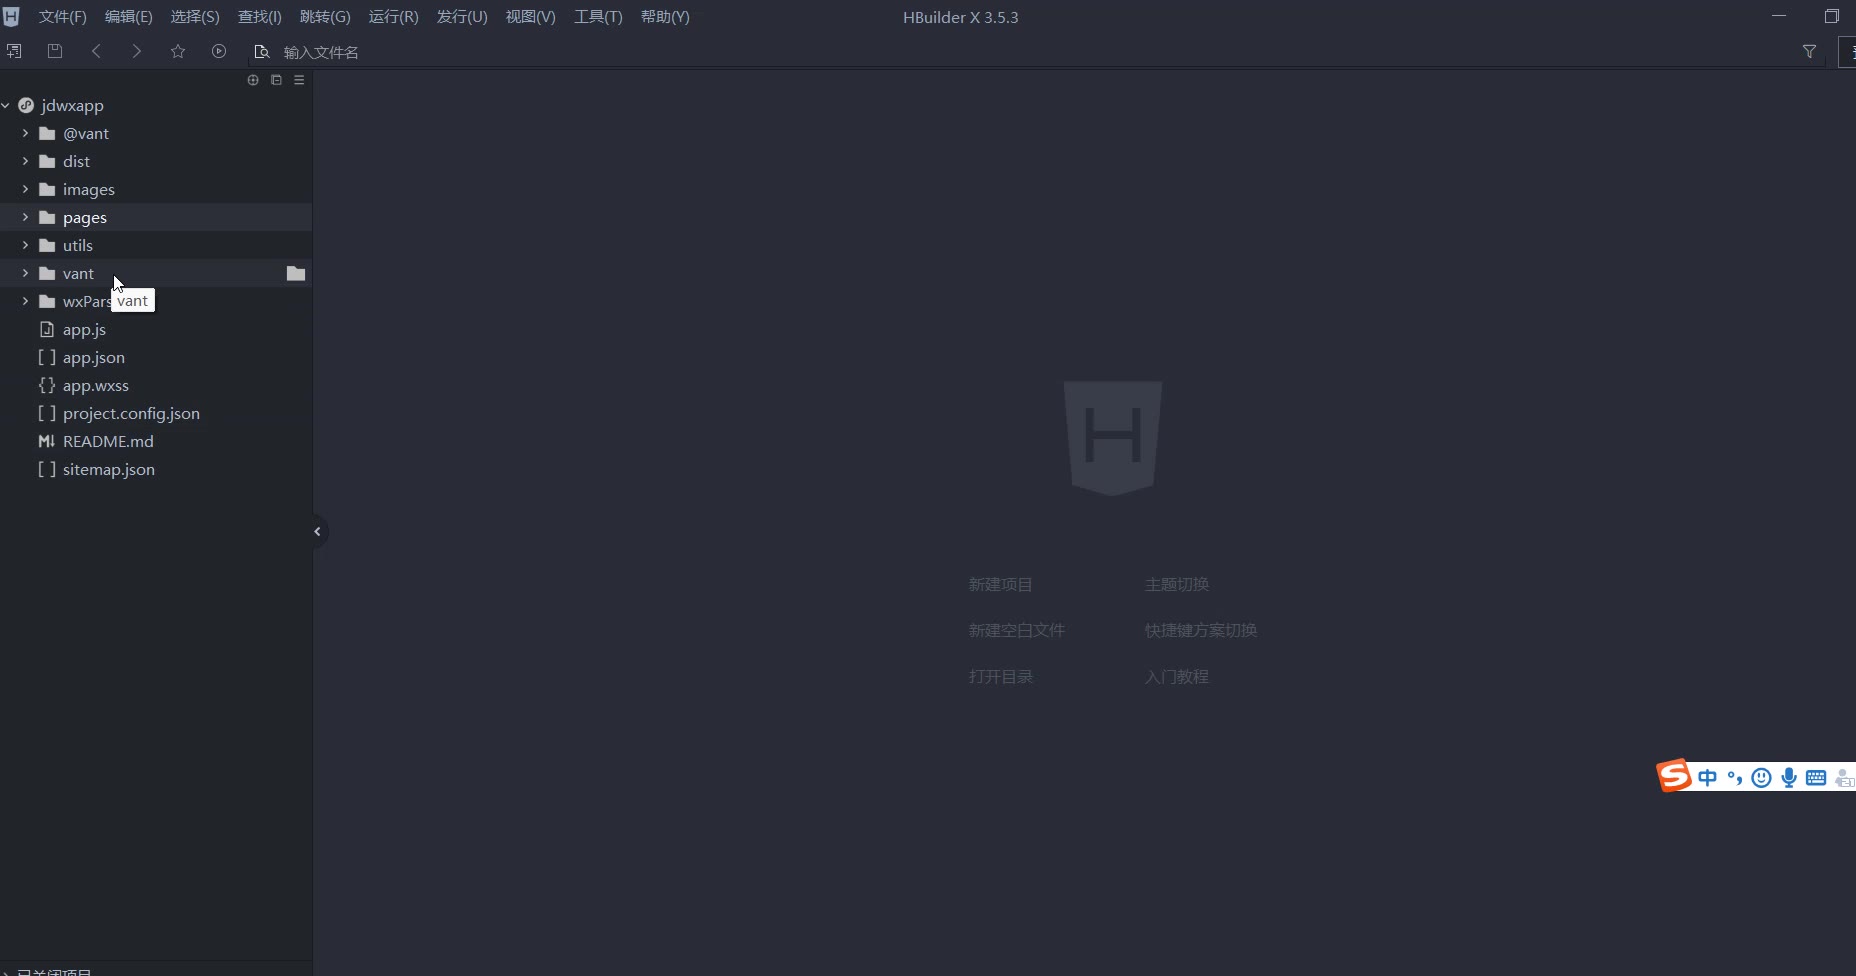
Task: Expand the vant folder arrow
Action: pos(25,273)
